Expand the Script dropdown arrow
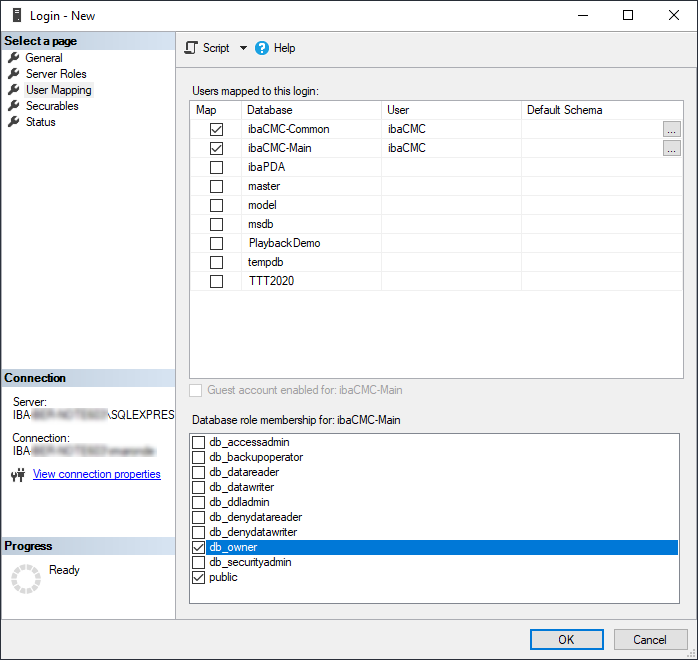This screenshot has height=660, width=698. tap(243, 48)
